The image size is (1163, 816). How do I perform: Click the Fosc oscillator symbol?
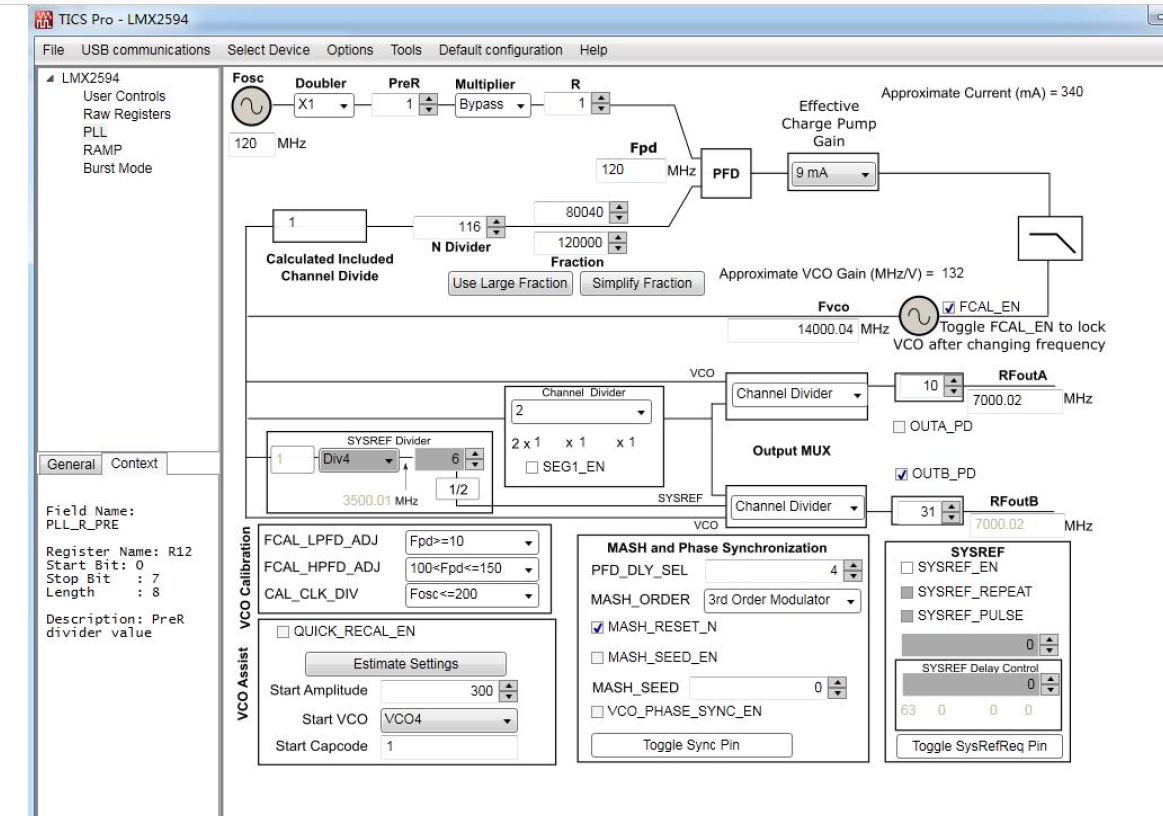coord(251,107)
